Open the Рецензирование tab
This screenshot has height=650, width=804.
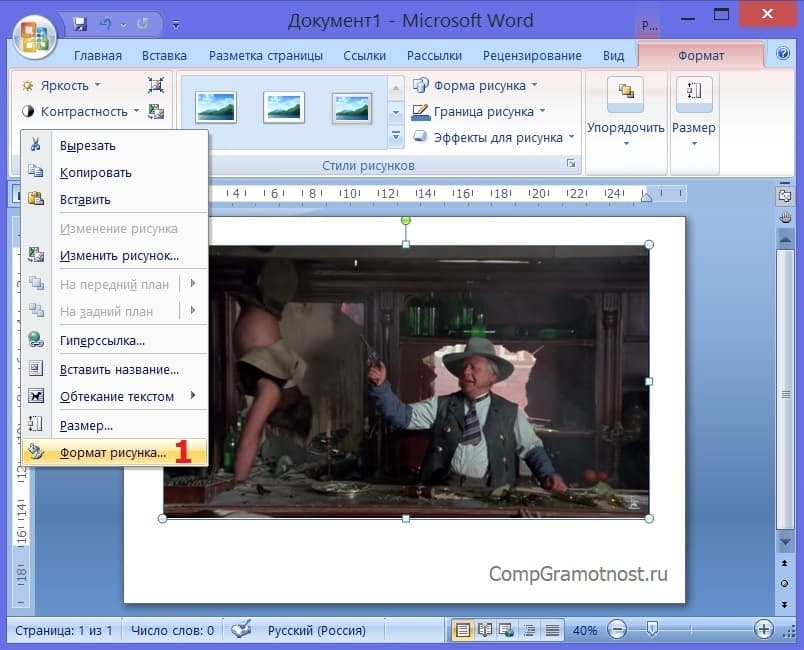coord(532,55)
